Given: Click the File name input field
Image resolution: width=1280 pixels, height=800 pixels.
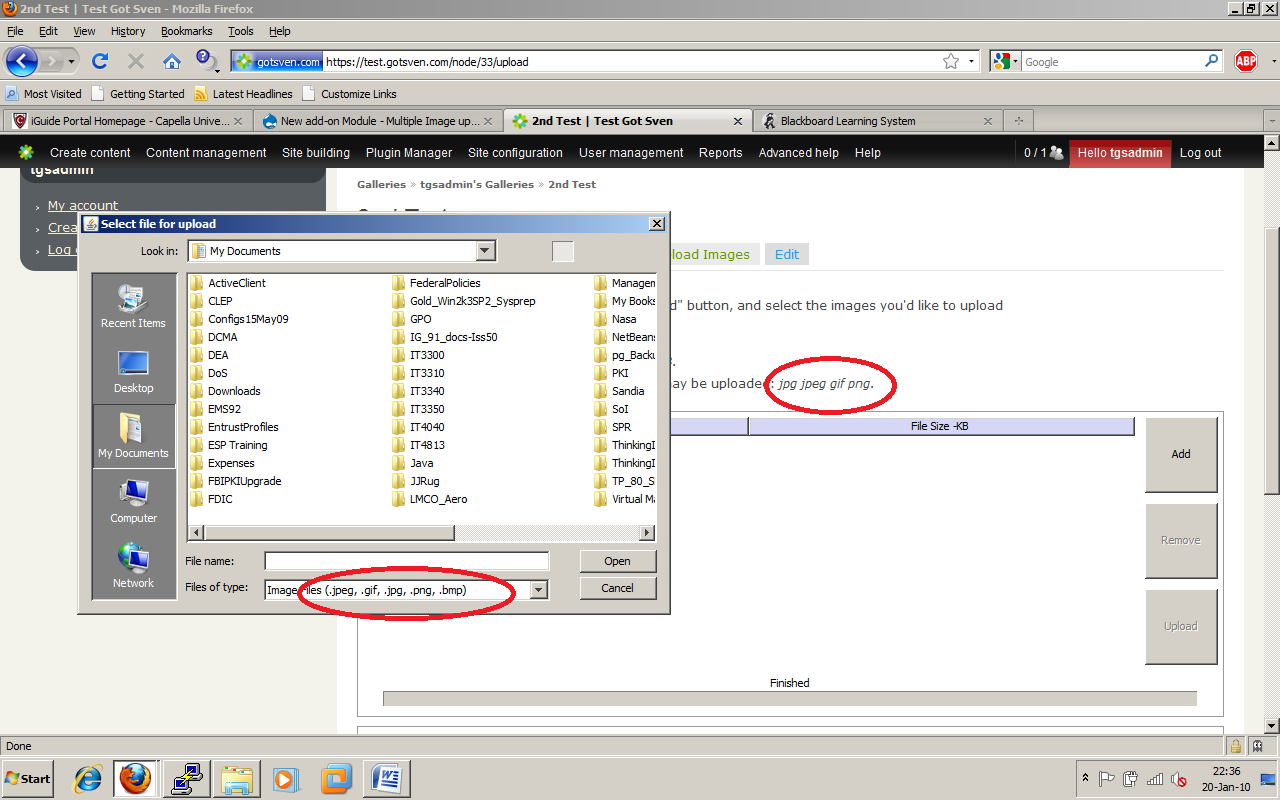Looking at the screenshot, I should point(406,561).
